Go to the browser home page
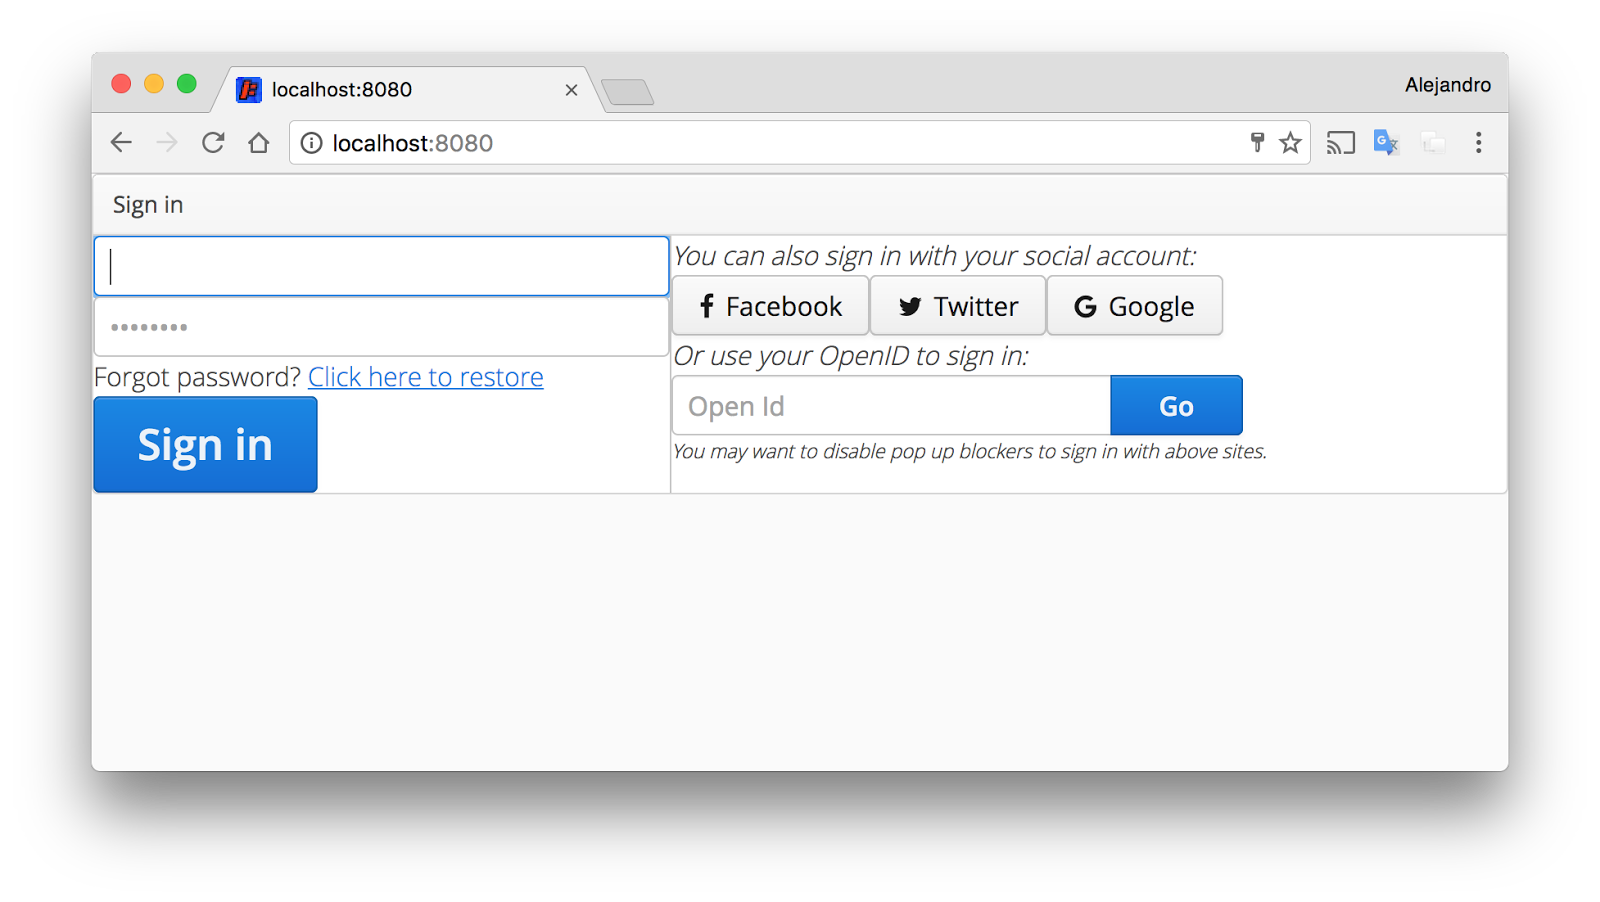 pyautogui.click(x=259, y=143)
